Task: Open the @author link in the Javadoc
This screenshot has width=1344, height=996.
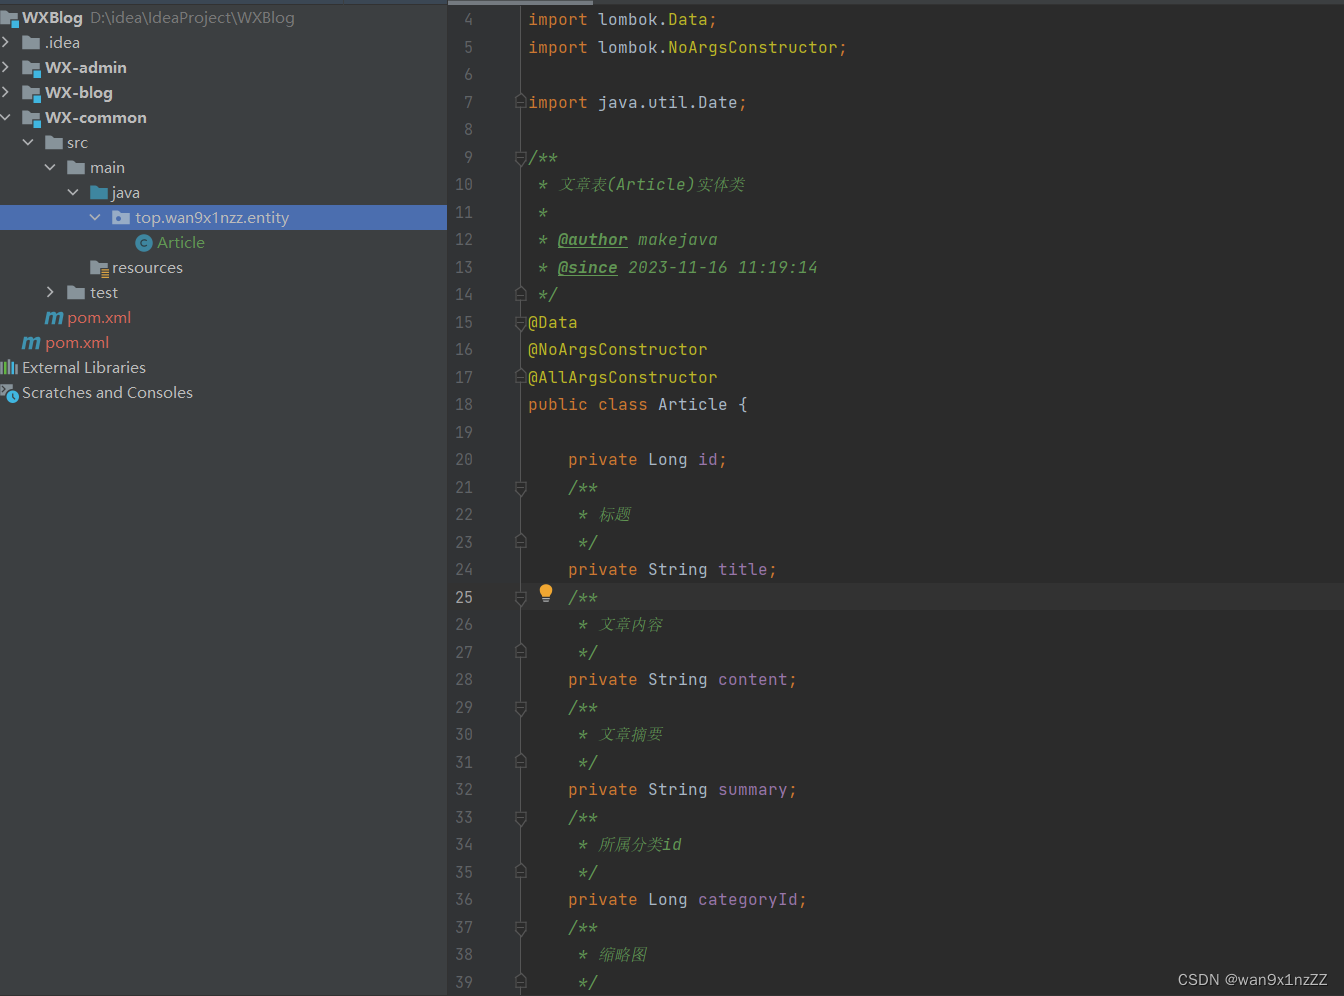Action: pos(592,239)
